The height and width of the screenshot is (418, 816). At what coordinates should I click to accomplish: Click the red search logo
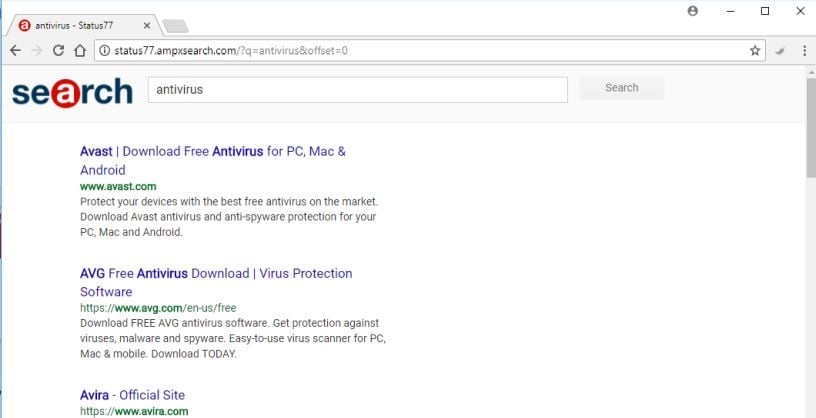click(72, 92)
